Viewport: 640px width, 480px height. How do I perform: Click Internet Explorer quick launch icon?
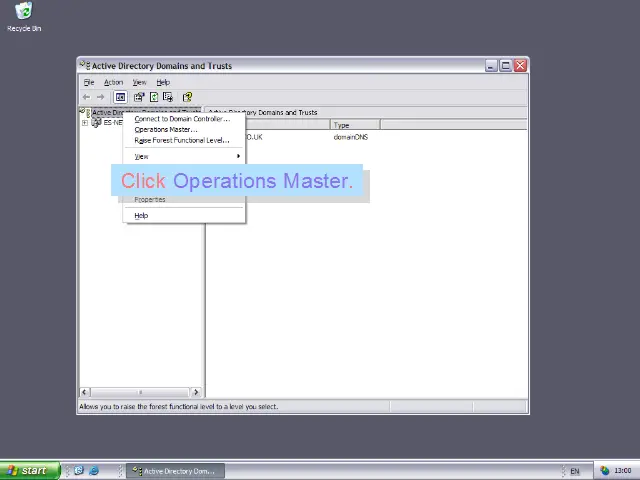click(x=94, y=471)
